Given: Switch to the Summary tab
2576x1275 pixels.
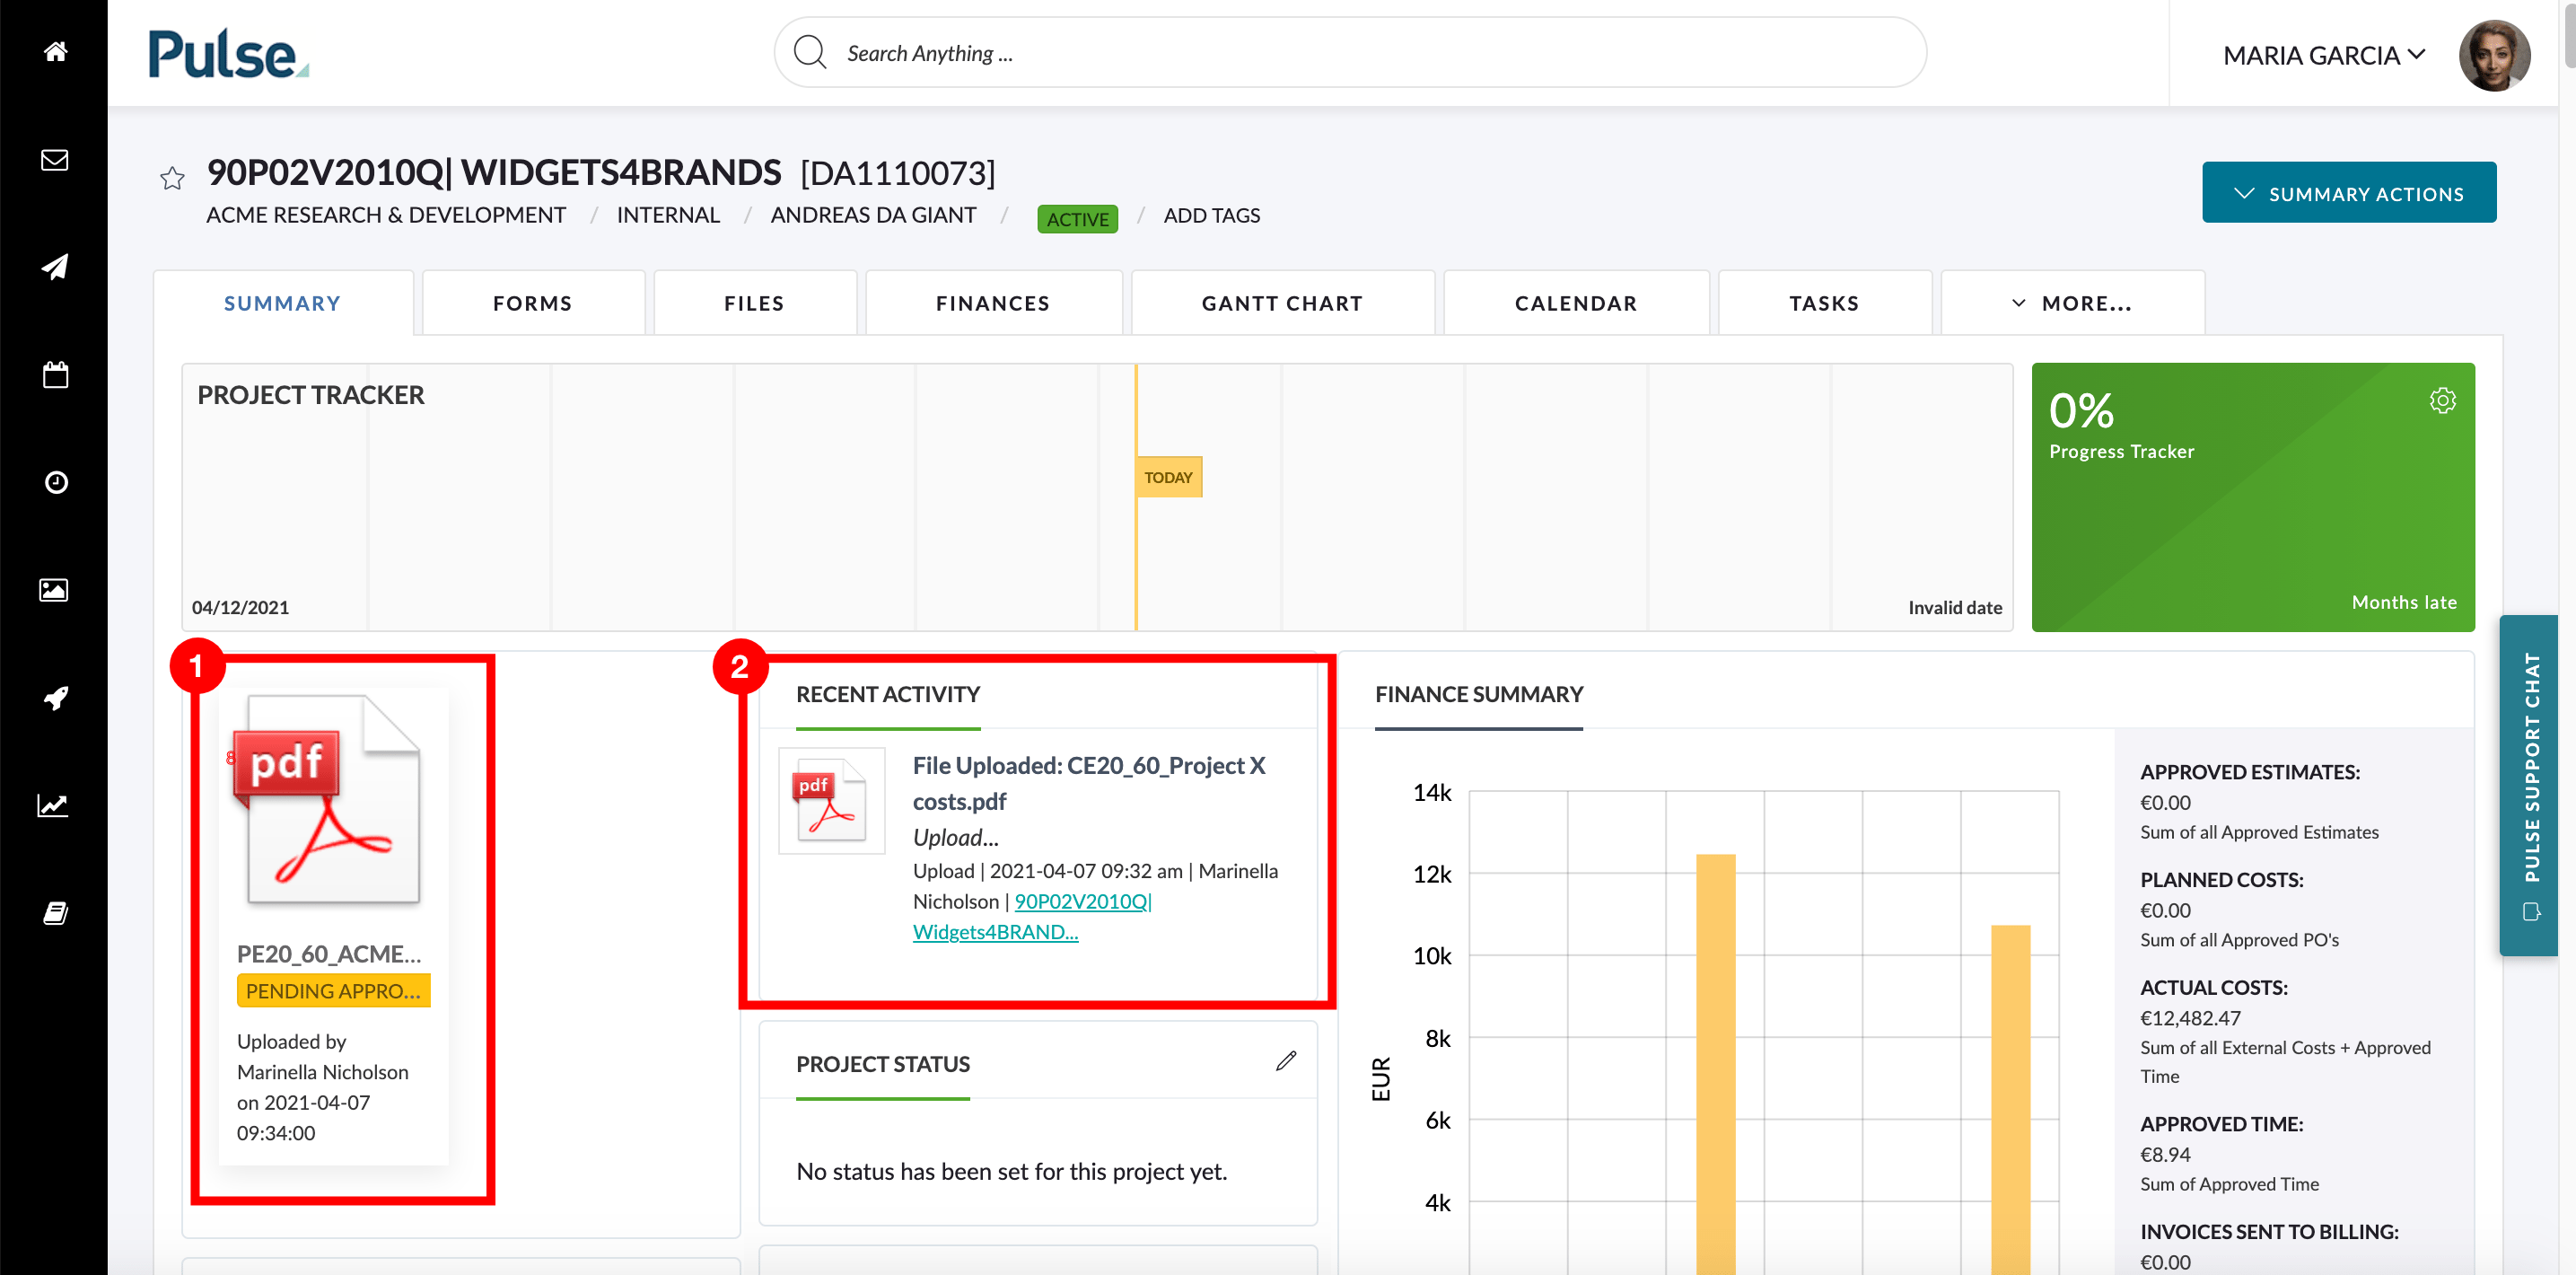Looking at the screenshot, I should pyautogui.click(x=283, y=303).
